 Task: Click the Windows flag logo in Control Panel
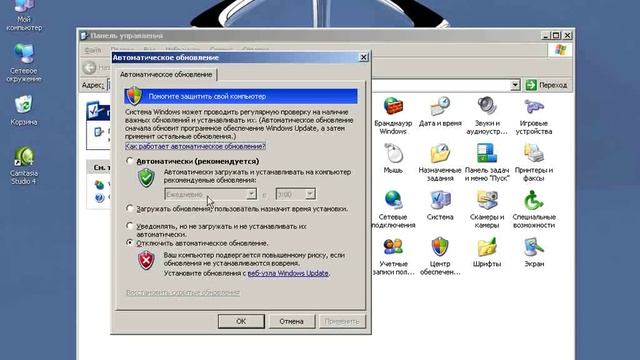pyautogui.click(x=560, y=50)
